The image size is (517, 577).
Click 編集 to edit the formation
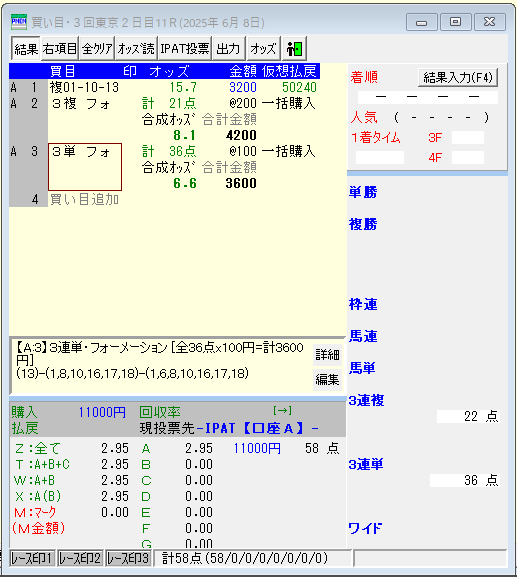[327, 379]
